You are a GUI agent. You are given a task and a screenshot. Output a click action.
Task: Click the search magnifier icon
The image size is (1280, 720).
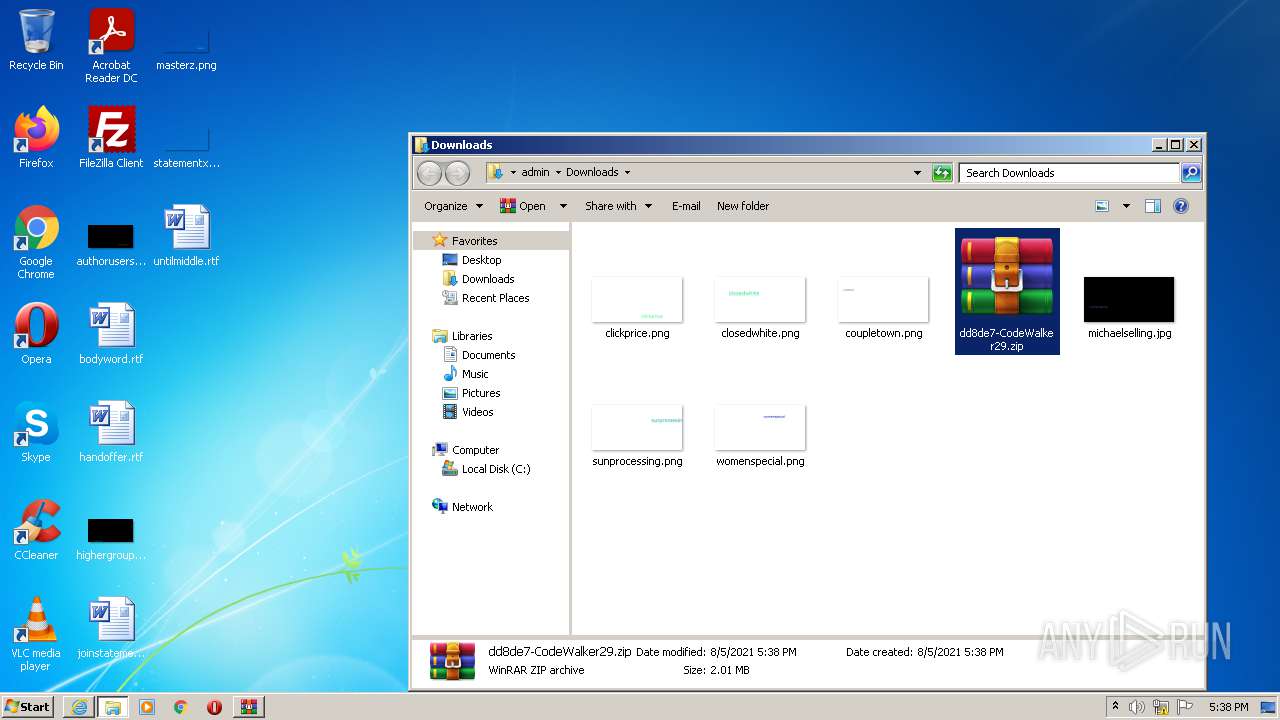(1190, 173)
